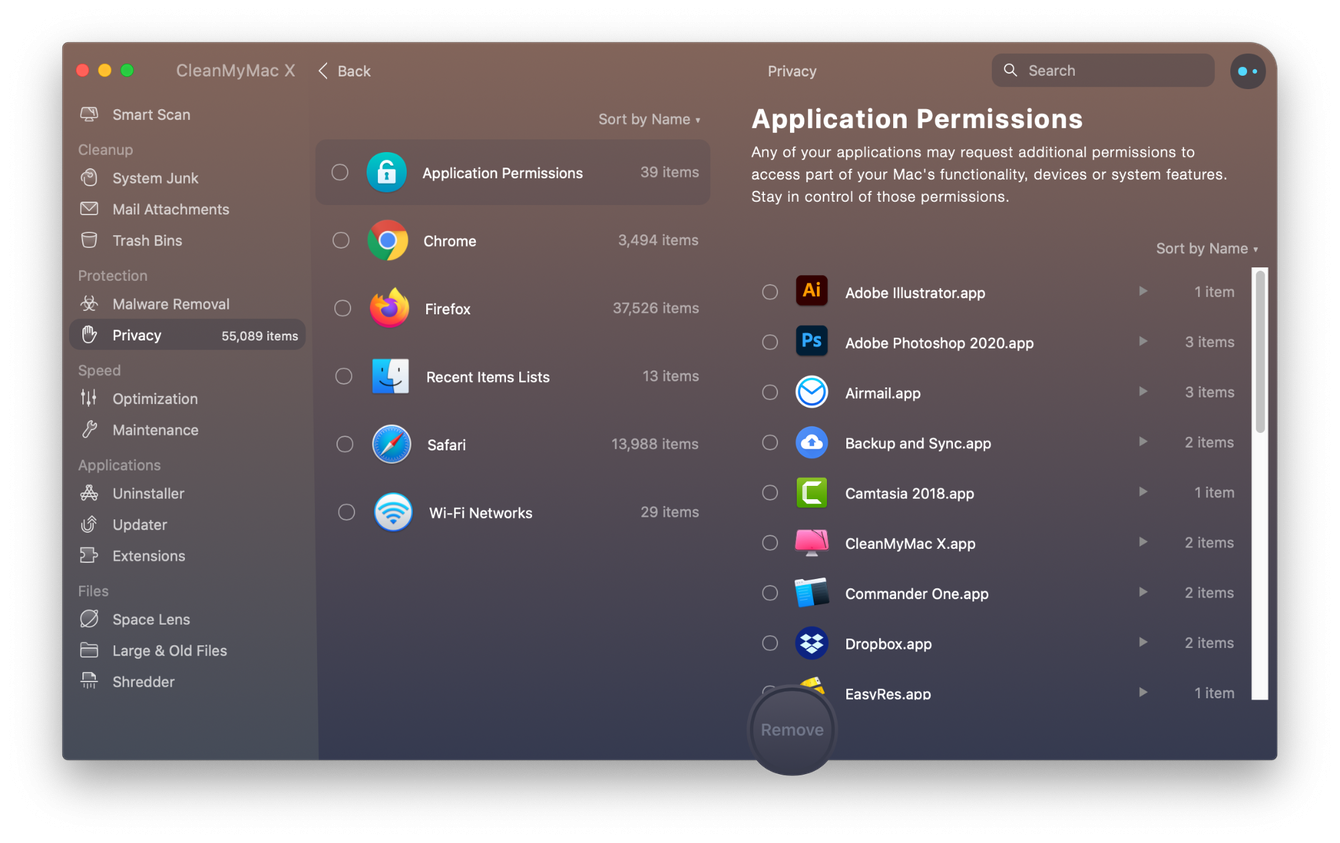The height and width of the screenshot is (843, 1340).
Task: Select the Firefox category radio button
Action: coord(342,308)
